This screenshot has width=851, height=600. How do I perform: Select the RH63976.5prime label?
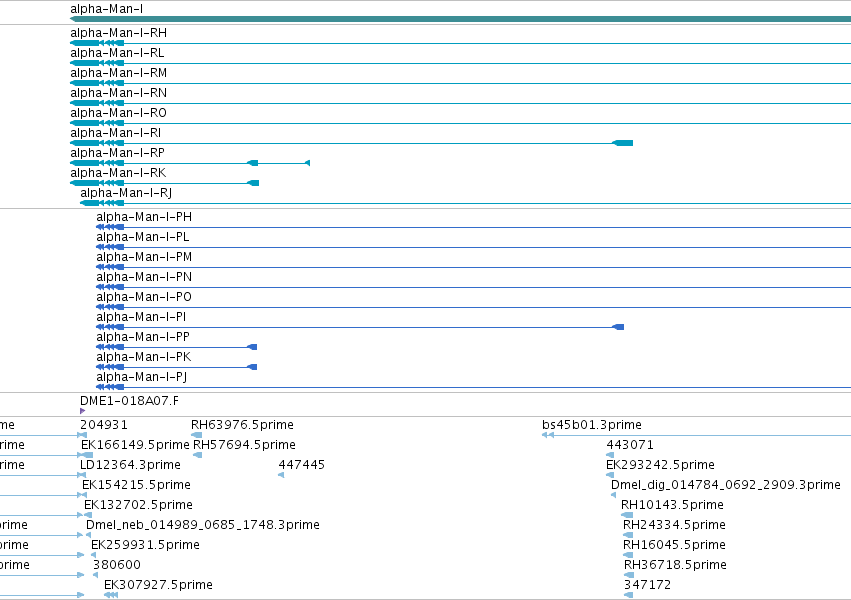coord(242,425)
